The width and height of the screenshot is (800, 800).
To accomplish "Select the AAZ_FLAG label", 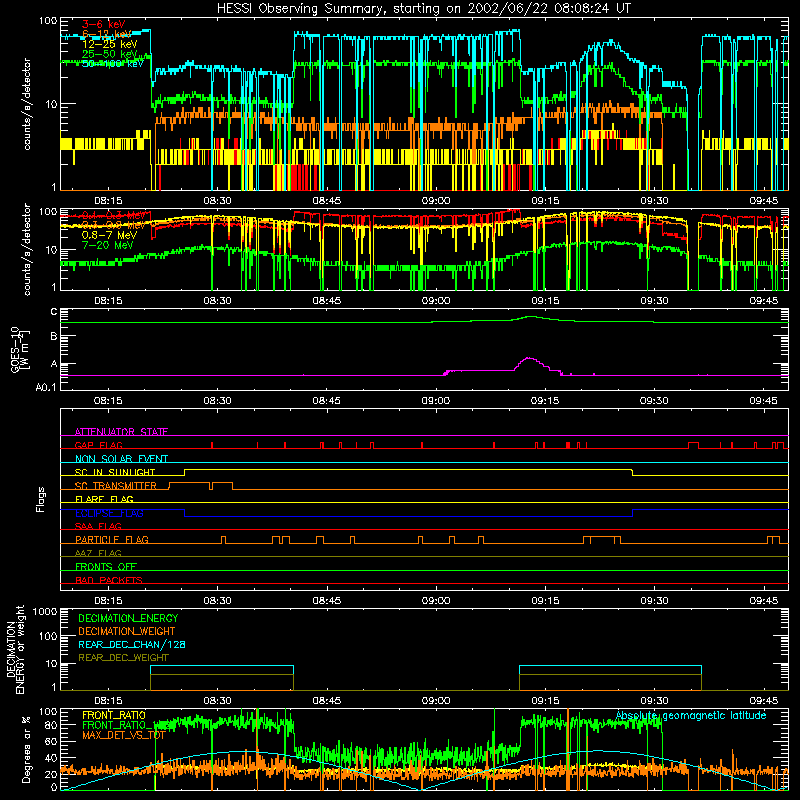I will [x=98, y=553].
